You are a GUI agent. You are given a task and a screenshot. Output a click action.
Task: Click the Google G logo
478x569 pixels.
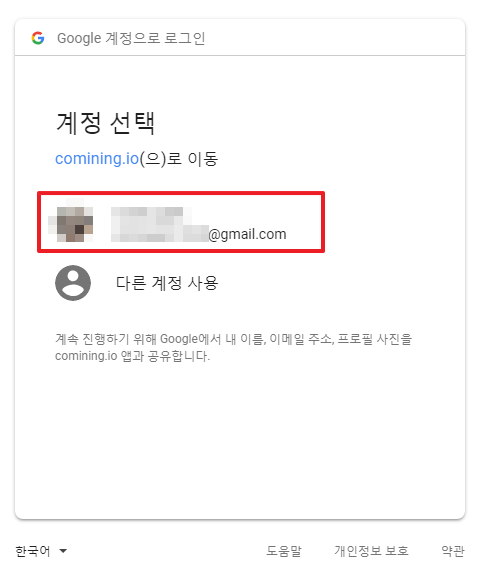[x=38, y=38]
